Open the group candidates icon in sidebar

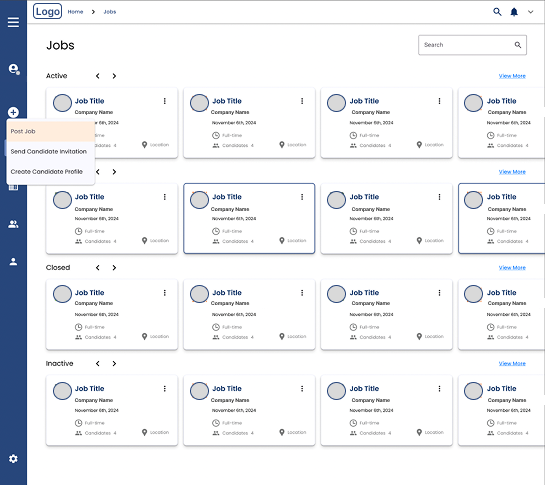coord(13,224)
